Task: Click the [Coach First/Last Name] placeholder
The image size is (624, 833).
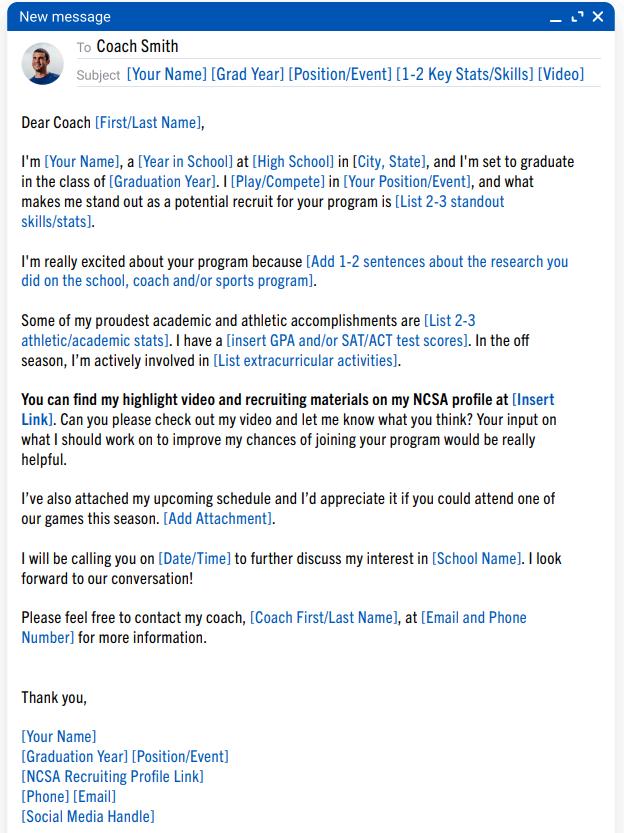Action: [324, 618]
